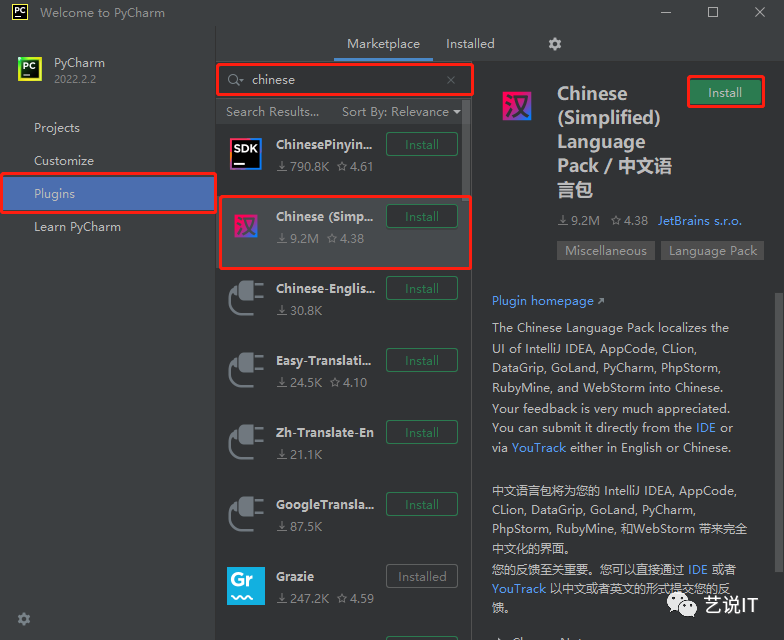Click the Language Pack tag
The image size is (784, 640).
click(x=712, y=250)
